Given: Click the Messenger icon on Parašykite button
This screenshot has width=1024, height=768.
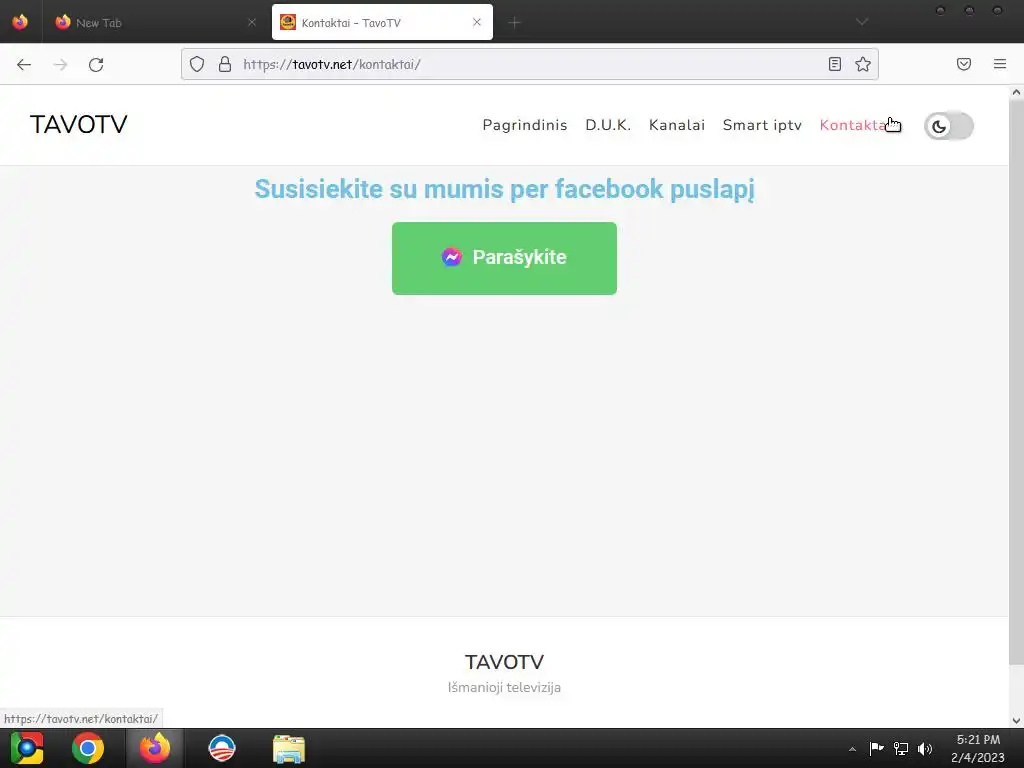Looking at the screenshot, I should click(x=451, y=257).
